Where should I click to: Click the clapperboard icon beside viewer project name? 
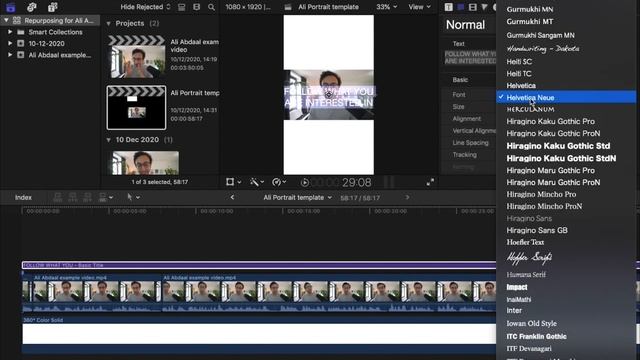tap(288, 7)
